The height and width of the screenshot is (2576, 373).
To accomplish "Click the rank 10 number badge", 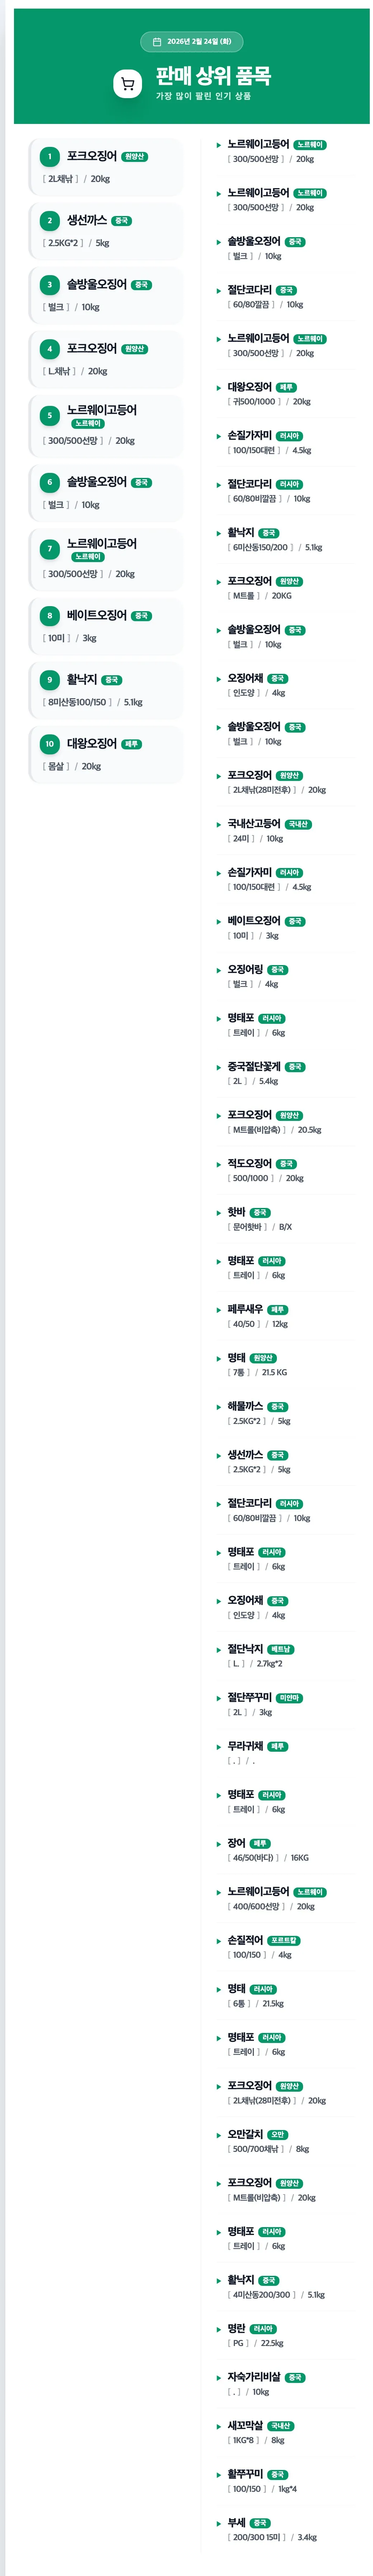I will click(50, 744).
